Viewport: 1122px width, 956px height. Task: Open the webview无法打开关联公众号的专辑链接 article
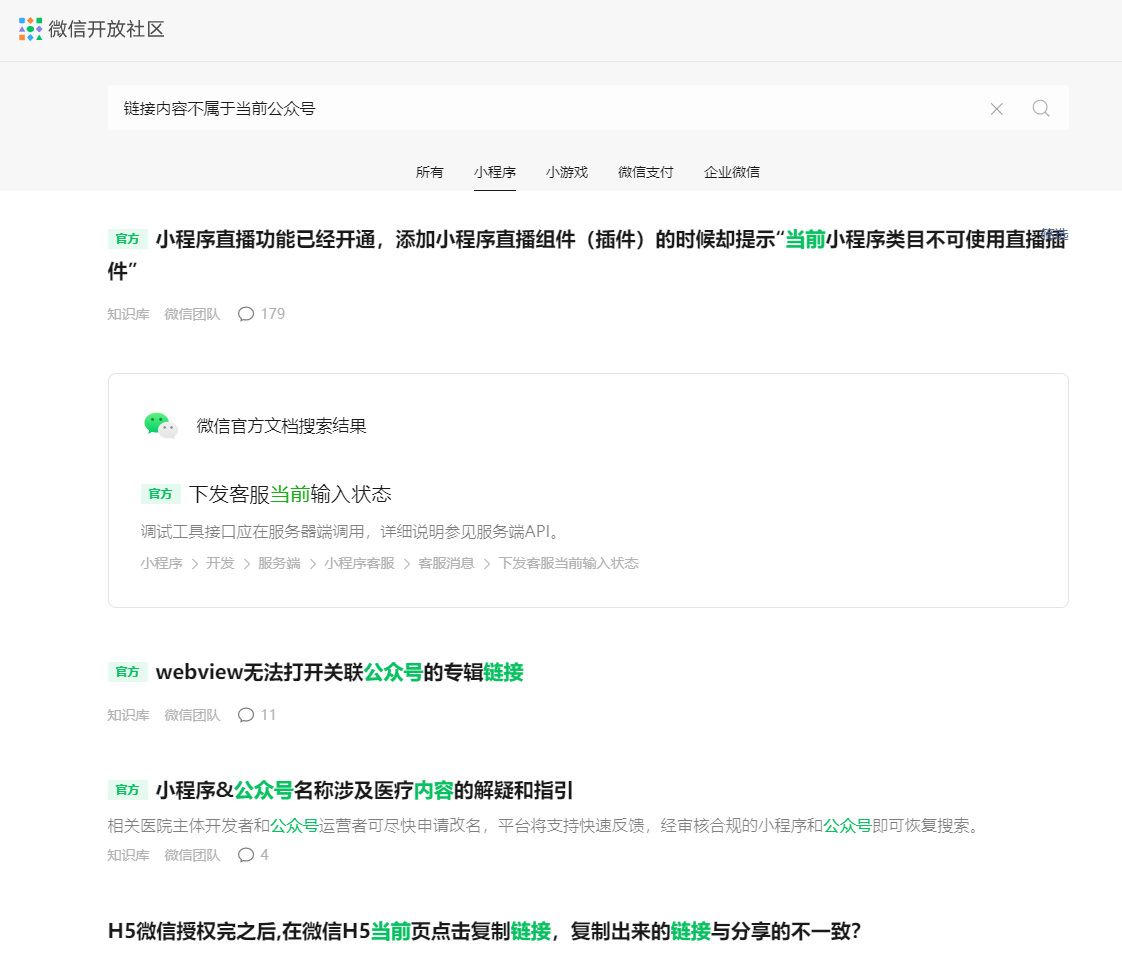(x=339, y=673)
